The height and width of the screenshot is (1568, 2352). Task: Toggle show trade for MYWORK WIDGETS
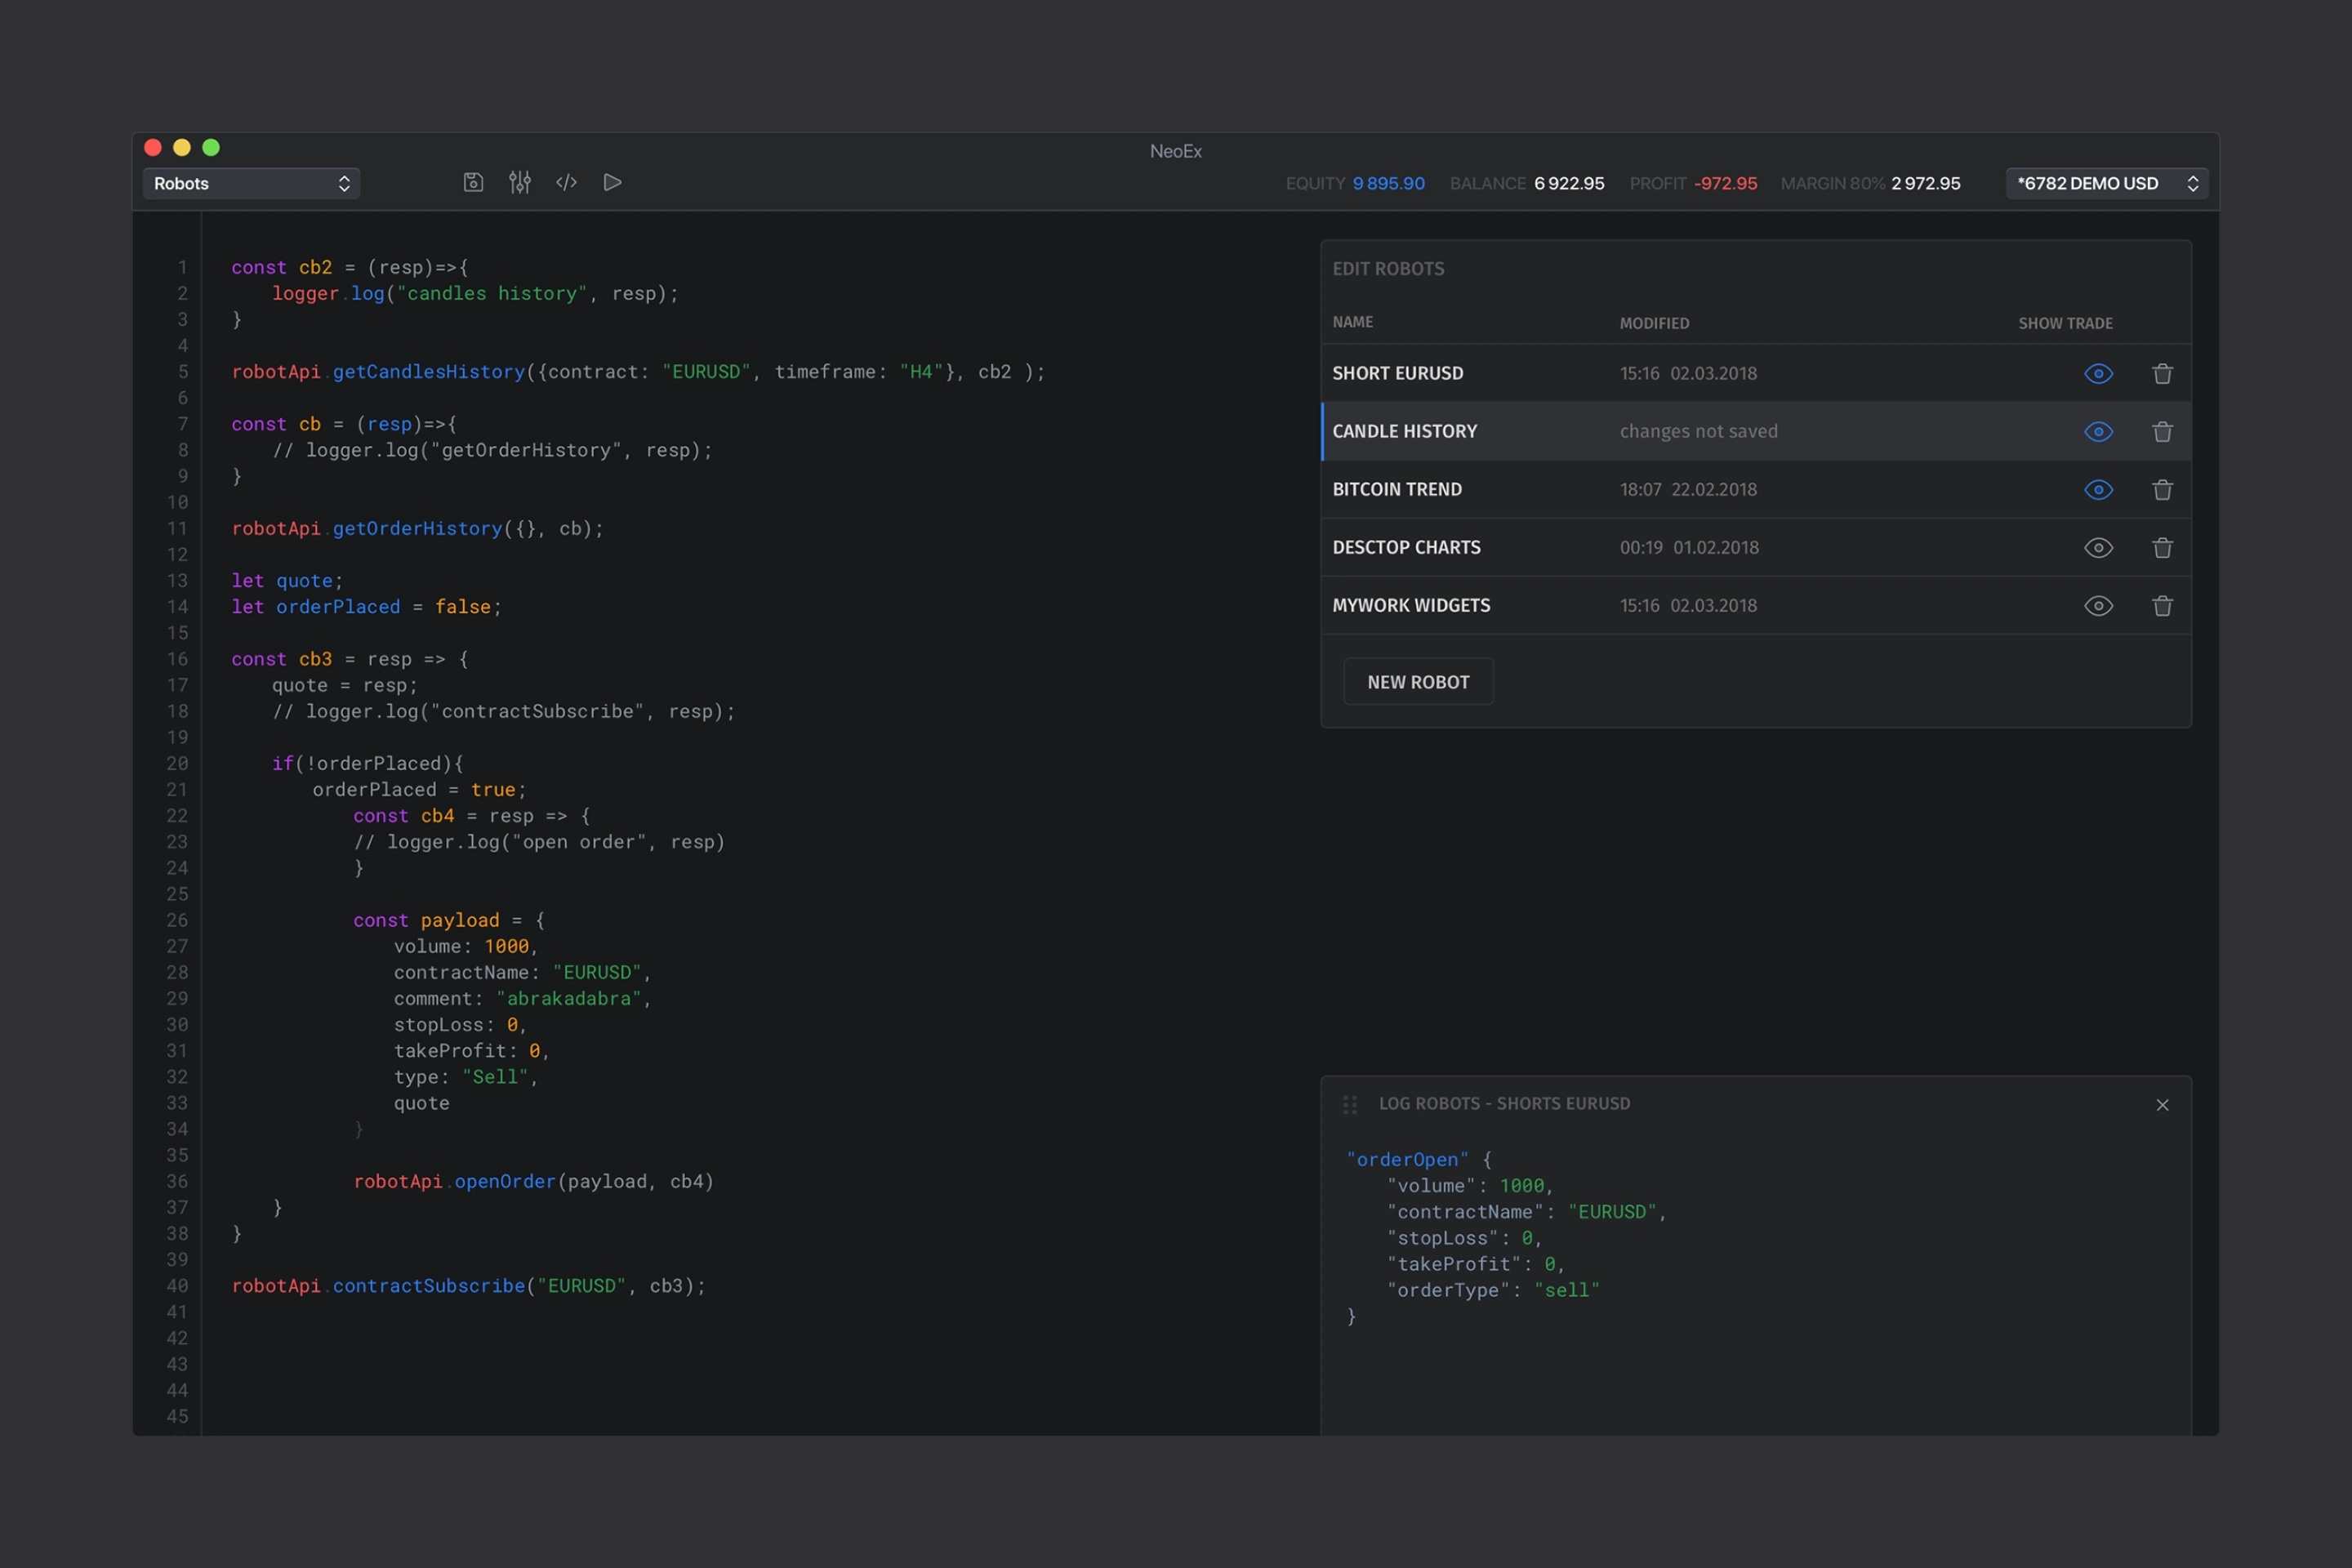tap(2098, 605)
